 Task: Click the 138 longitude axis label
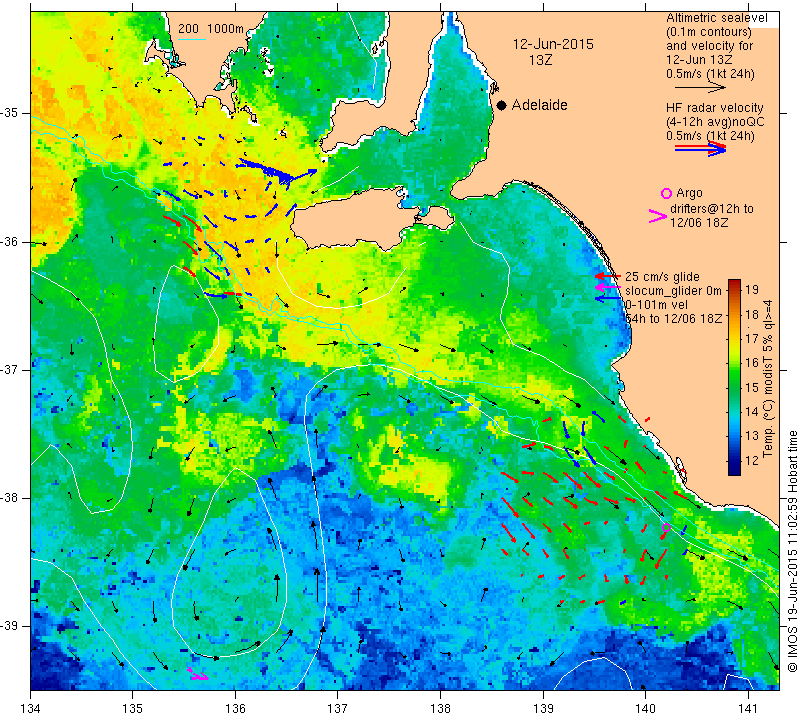(x=440, y=709)
